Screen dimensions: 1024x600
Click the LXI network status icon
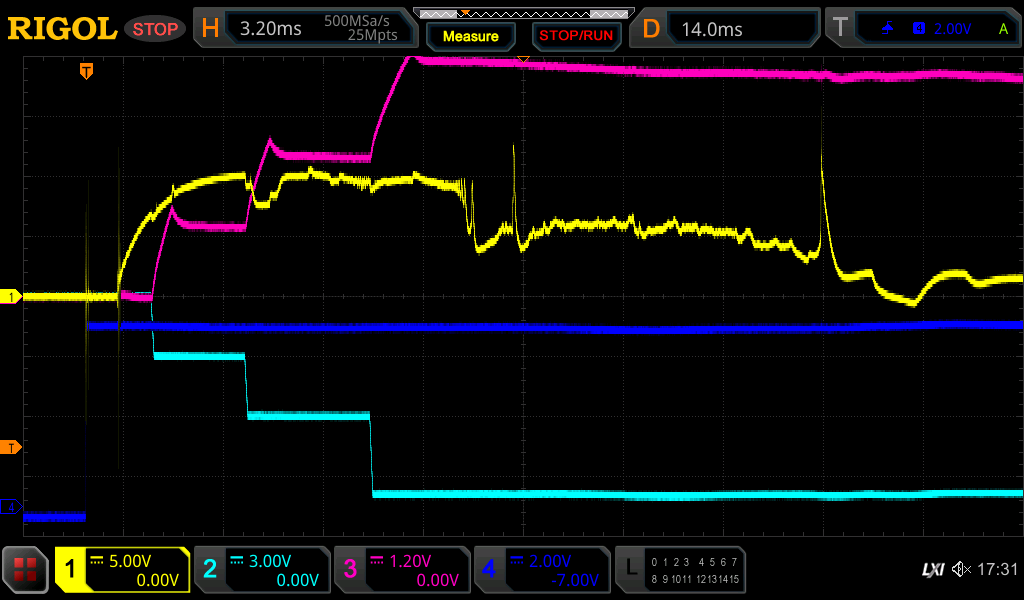pos(932,569)
